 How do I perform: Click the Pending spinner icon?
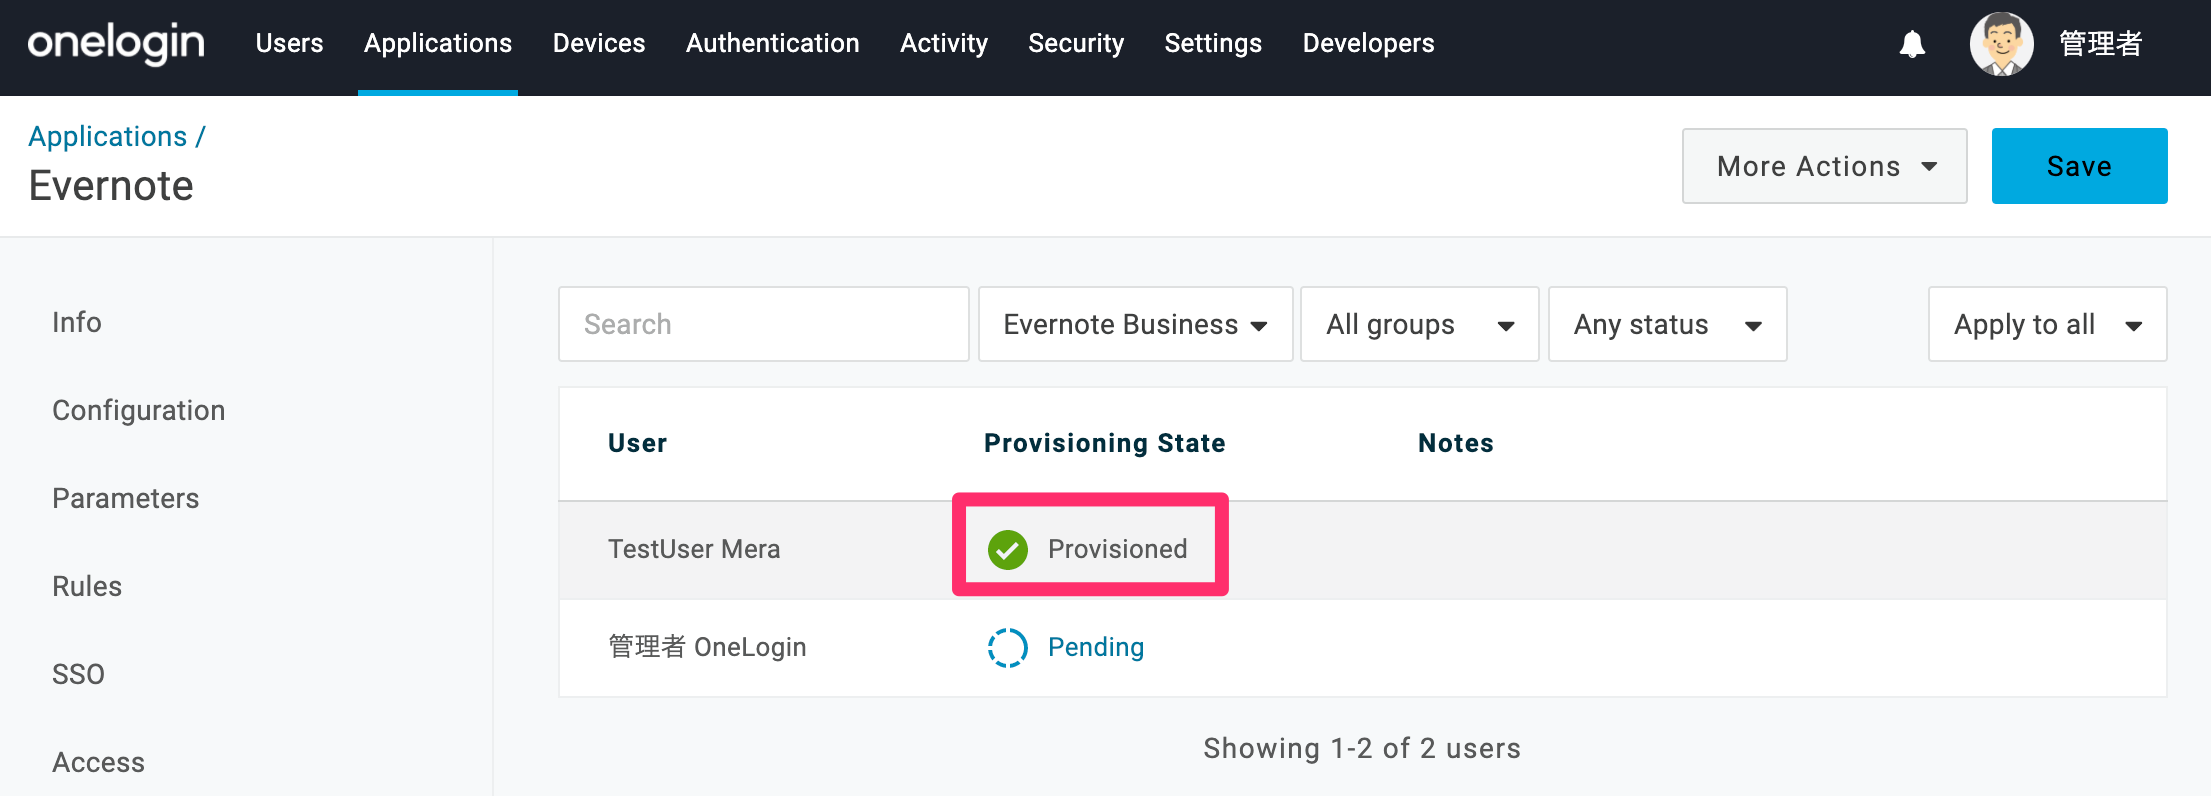pyautogui.click(x=1008, y=647)
